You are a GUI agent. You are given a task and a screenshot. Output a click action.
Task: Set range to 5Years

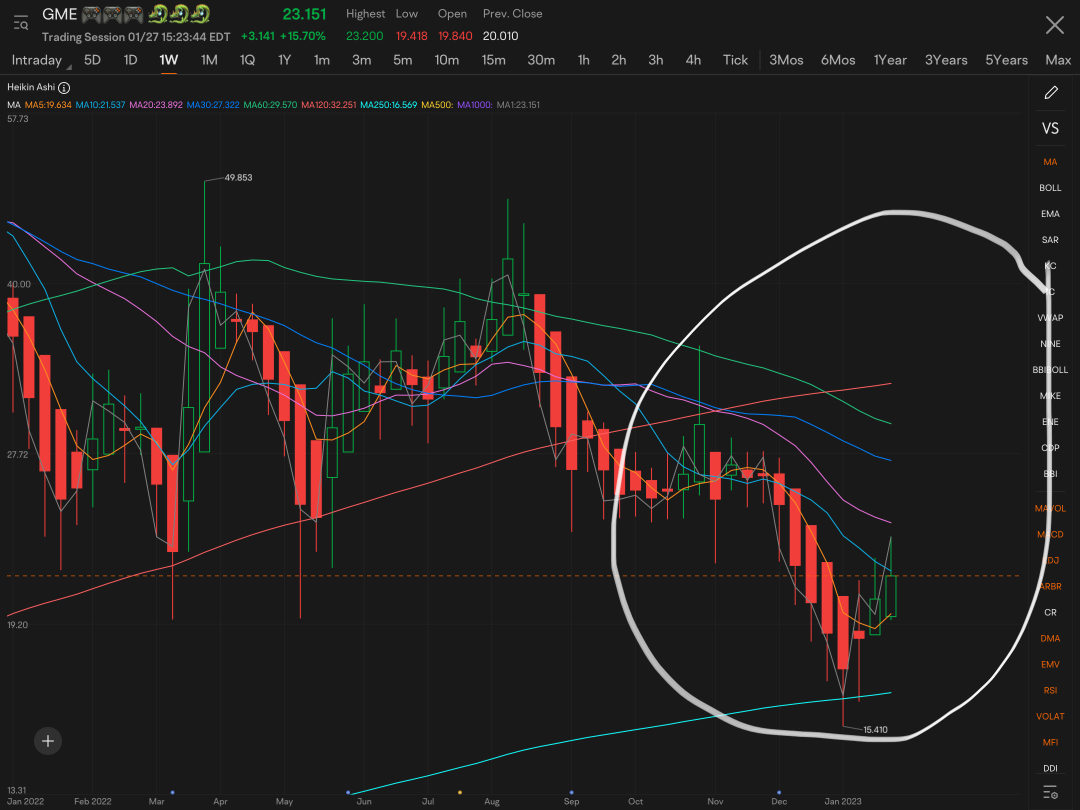1006,60
